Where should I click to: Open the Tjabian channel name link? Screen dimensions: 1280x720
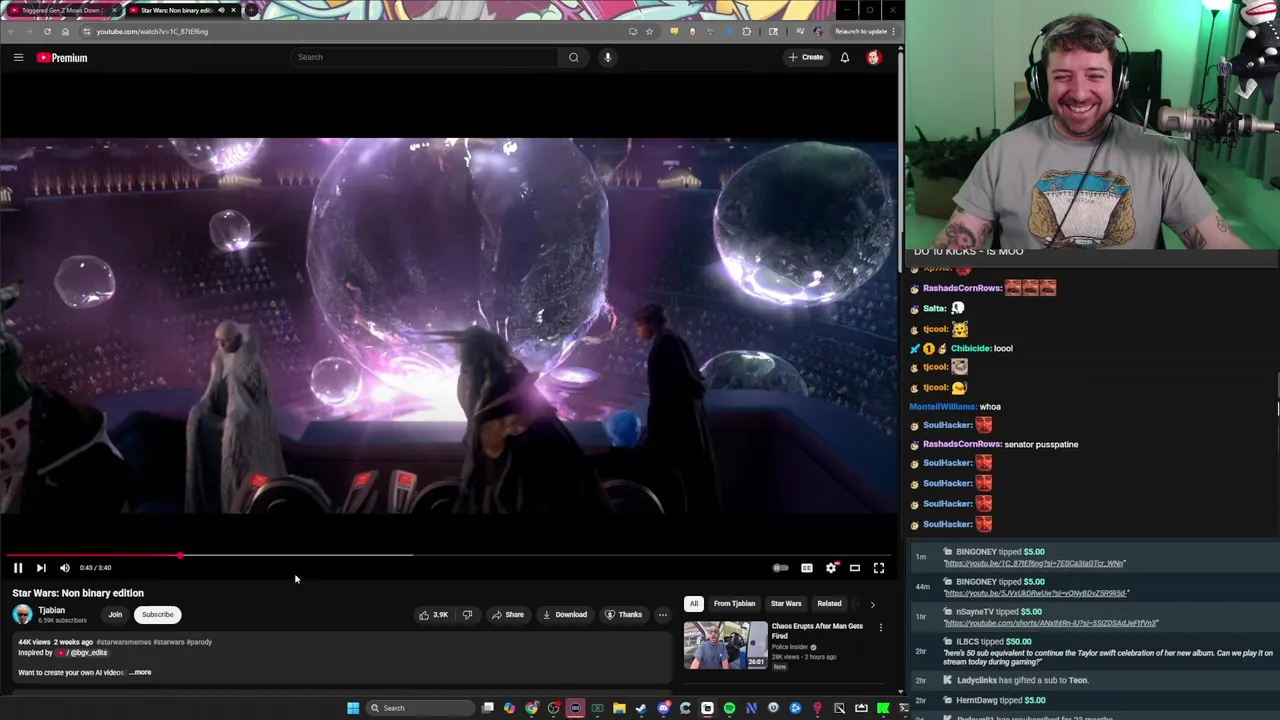pos(51,610)
